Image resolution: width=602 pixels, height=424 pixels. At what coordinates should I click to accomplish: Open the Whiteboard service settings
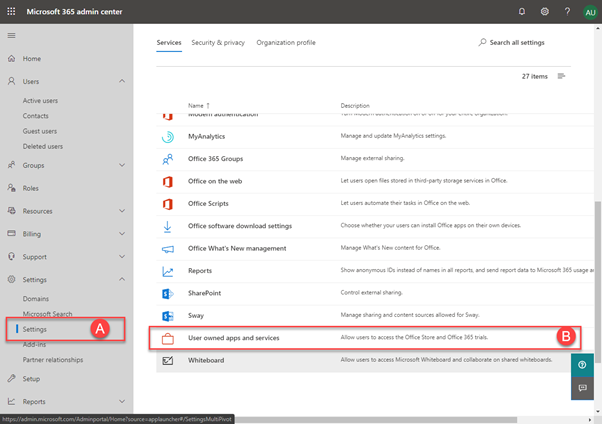(x=206, y=360)
